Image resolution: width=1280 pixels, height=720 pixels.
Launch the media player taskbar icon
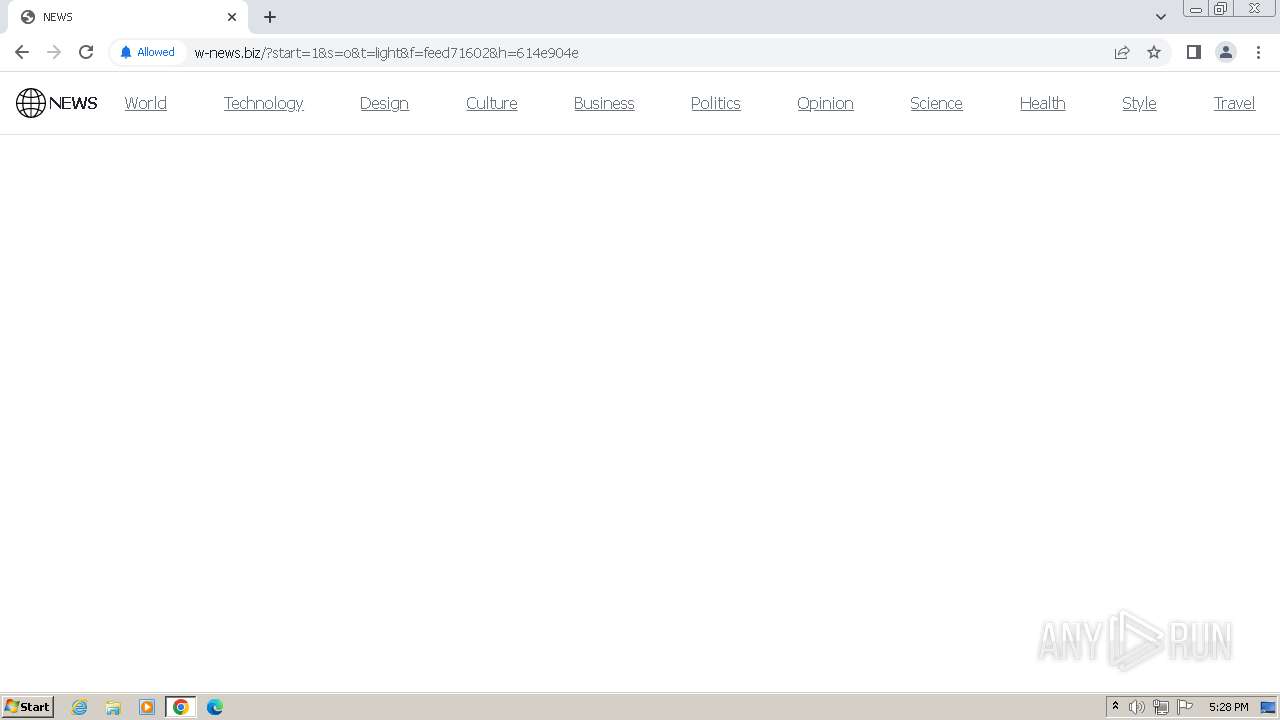[147, 707]
